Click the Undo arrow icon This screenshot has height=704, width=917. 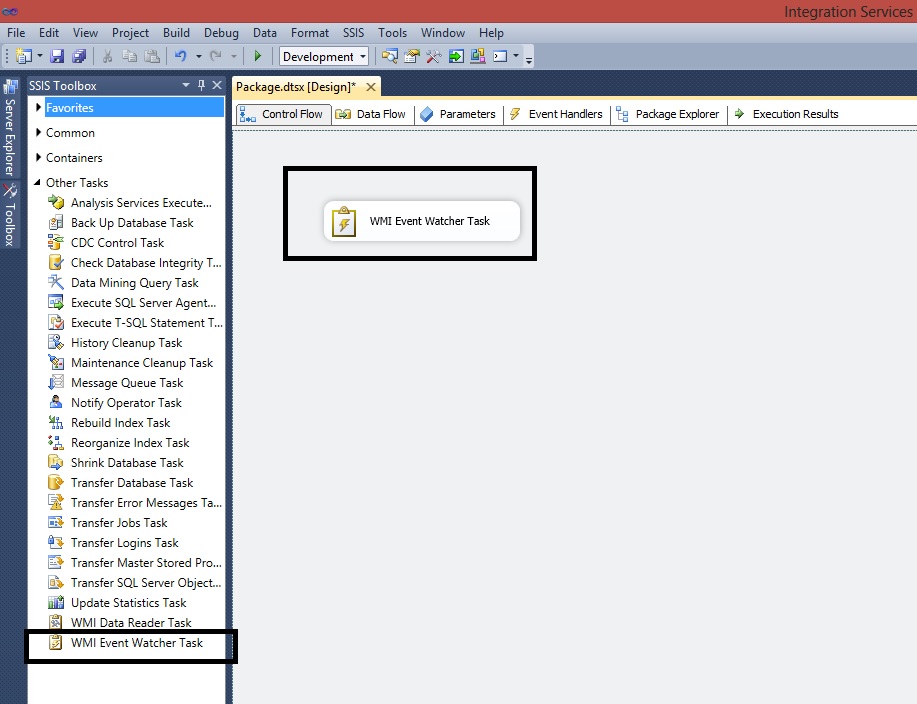click(x=181, y=56)
